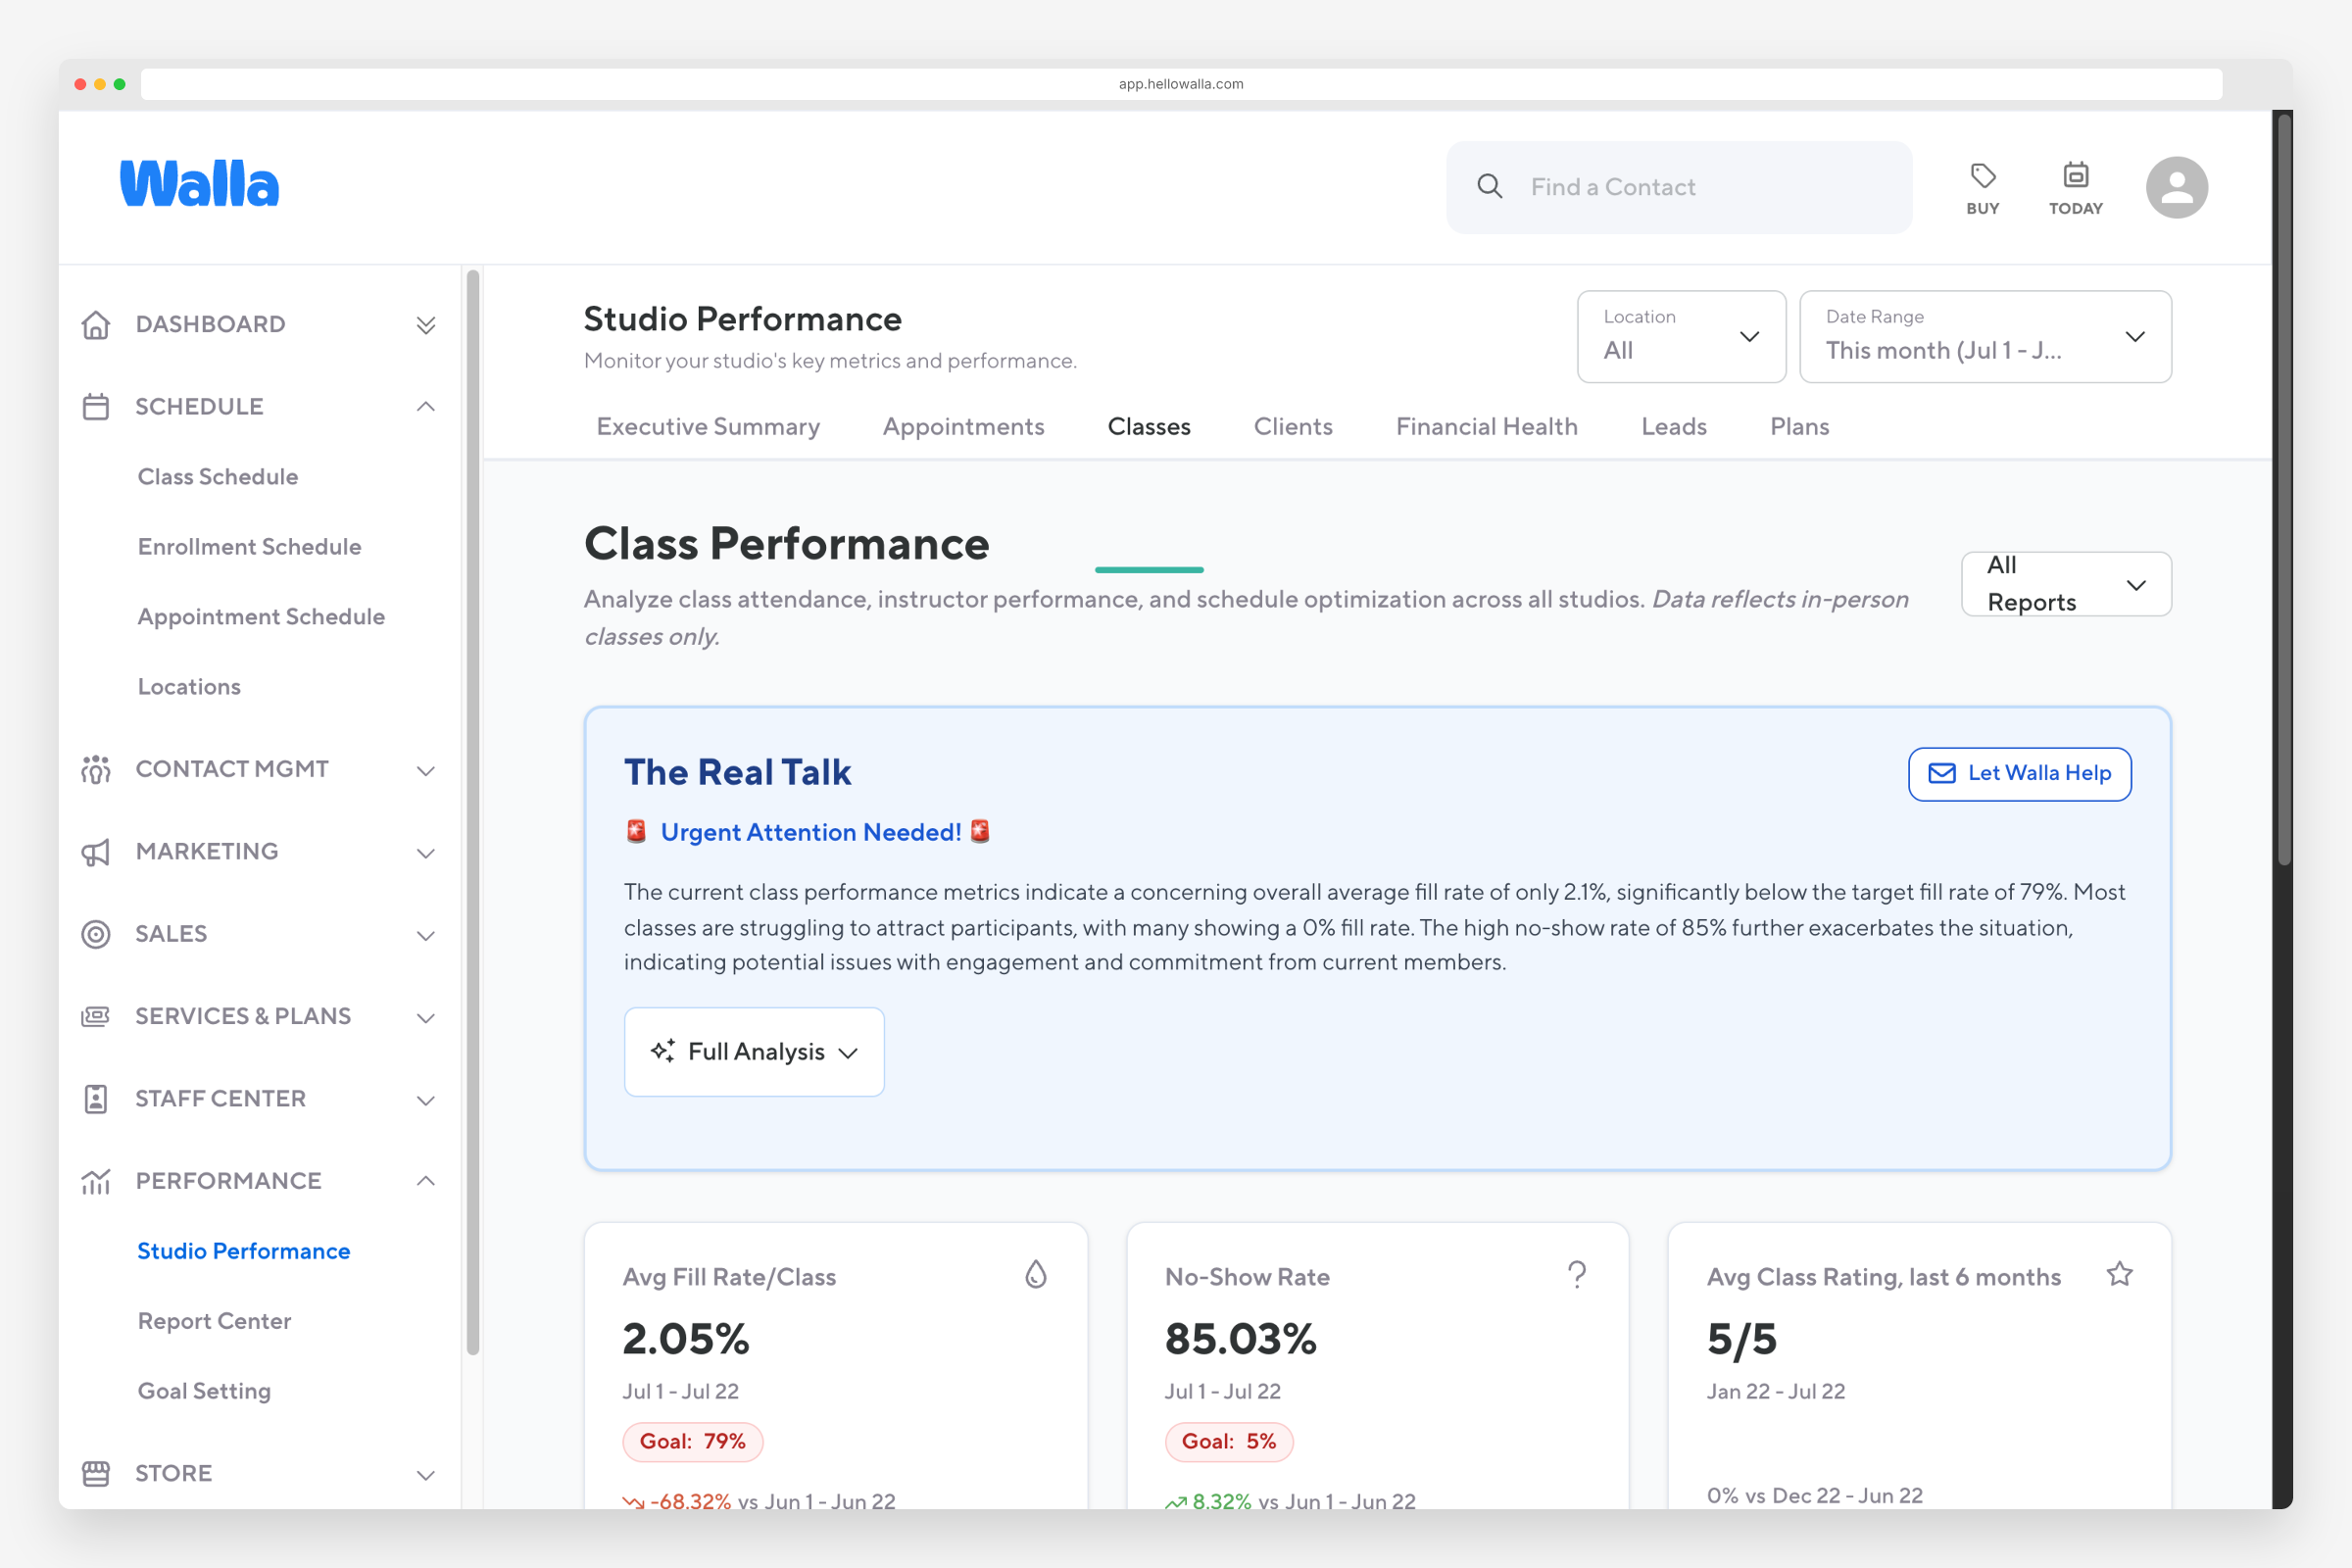Open the All Reports dropdown
Image resolution: width=2352 pixels, height=1568 pixels.
[2066, 584]
